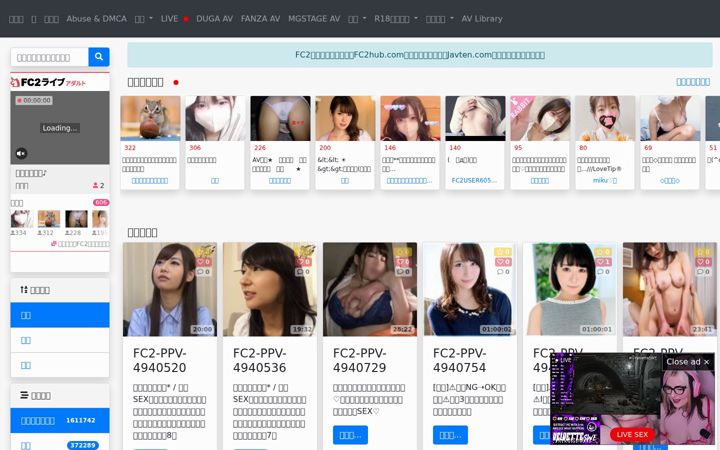Expand the R18 dropdown menu
This screenshot has height=450, width=720.
[396, 19]
